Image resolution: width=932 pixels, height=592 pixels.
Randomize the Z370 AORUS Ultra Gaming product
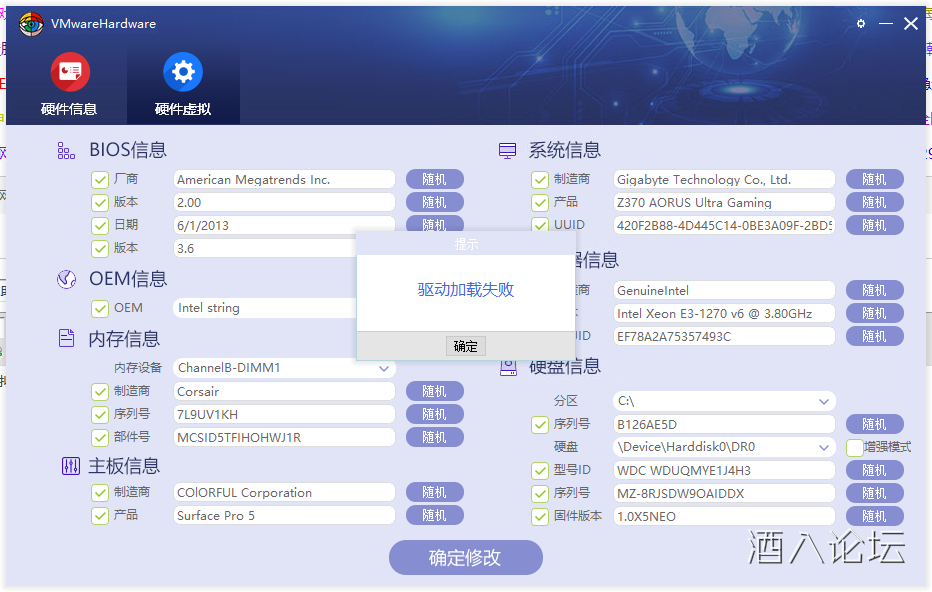point(874,203)
